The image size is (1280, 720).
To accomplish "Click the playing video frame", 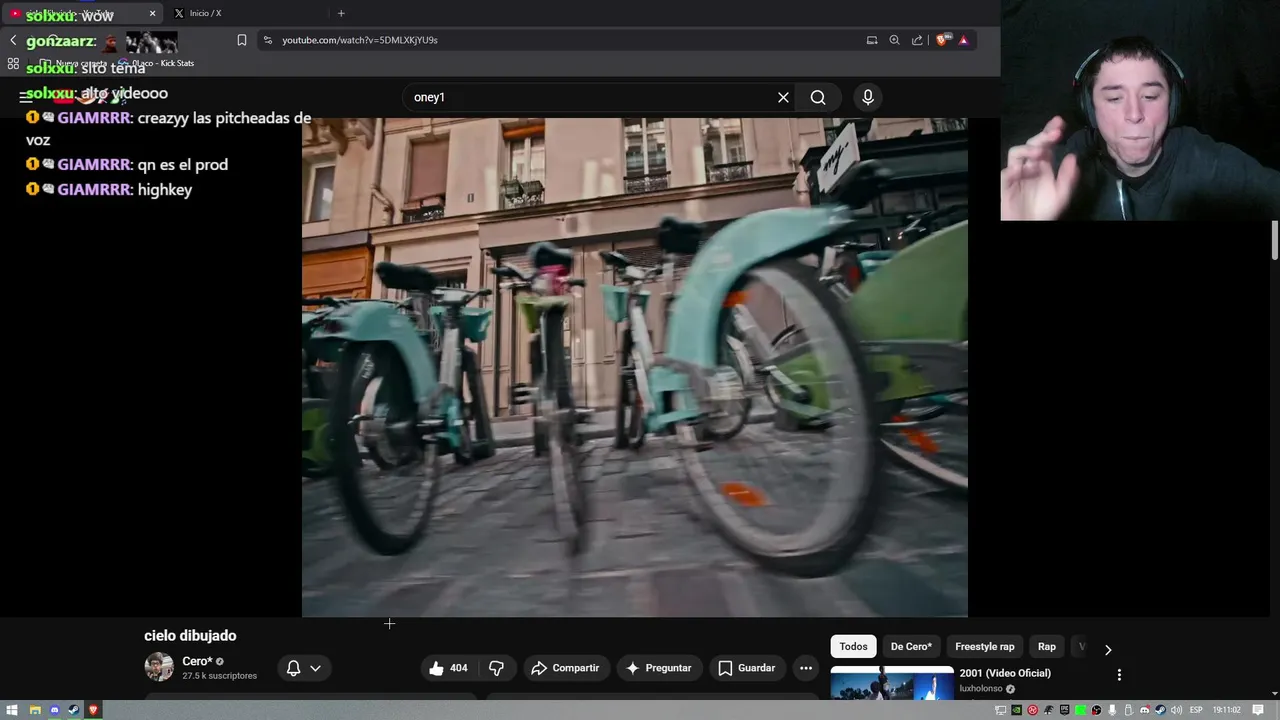I will pos(635,367).
